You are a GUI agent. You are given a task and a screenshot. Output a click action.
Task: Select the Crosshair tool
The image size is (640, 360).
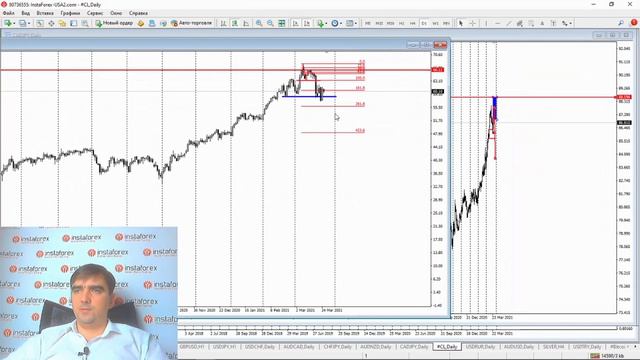coord(473,23)
